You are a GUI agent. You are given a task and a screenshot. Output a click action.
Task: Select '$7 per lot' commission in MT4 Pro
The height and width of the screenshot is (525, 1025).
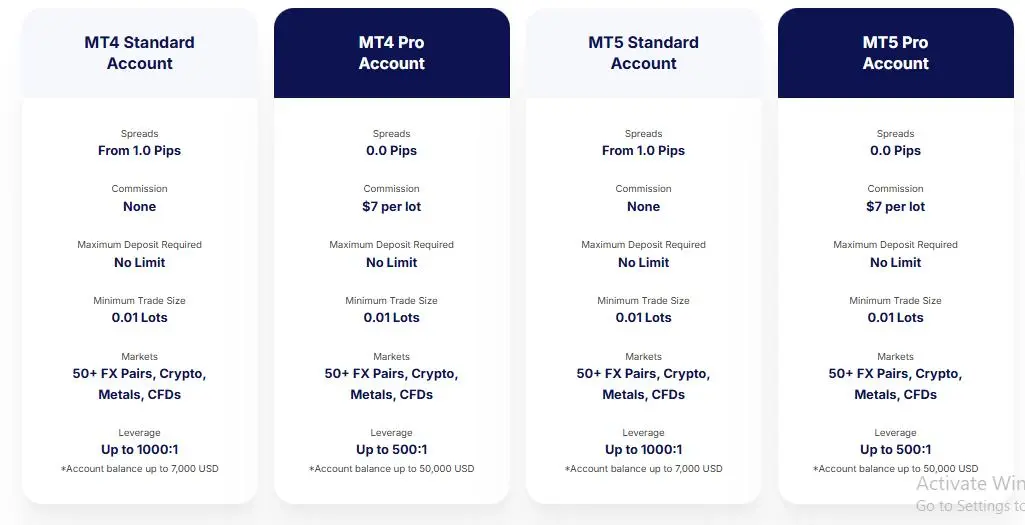(392, 207)
